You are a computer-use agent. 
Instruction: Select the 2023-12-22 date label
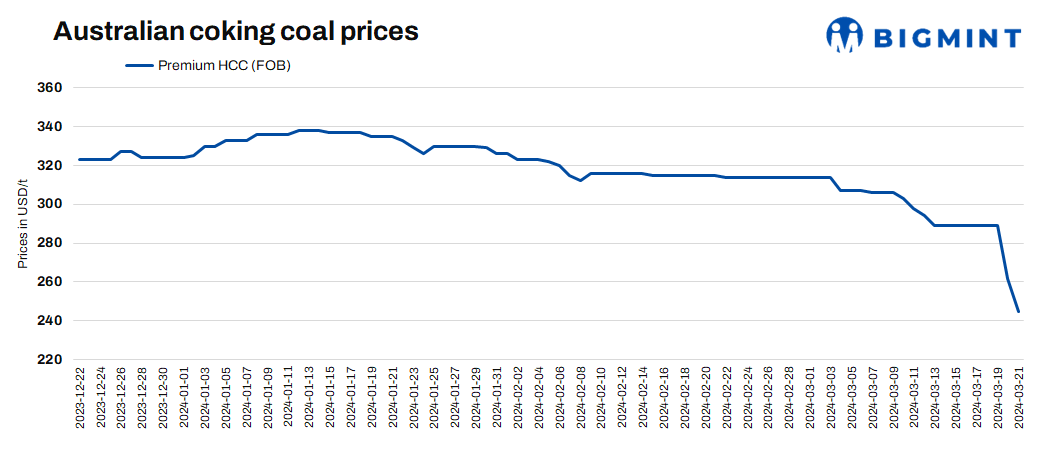[80, 398]
